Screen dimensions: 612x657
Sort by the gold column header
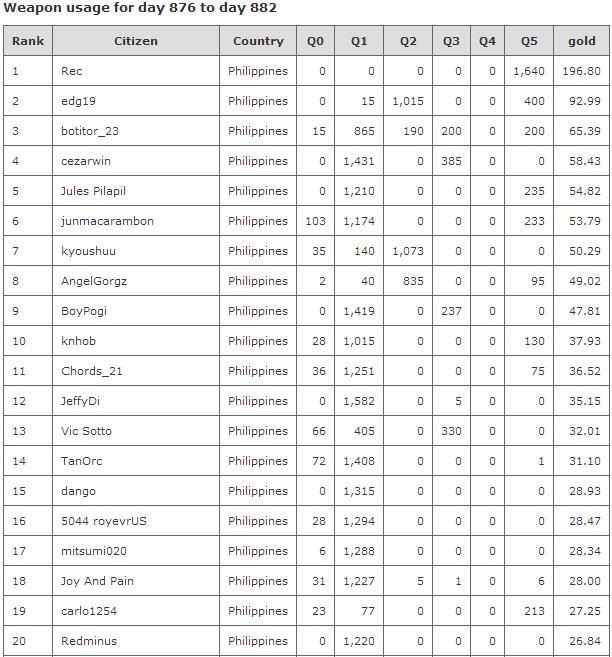coord(582,41)
